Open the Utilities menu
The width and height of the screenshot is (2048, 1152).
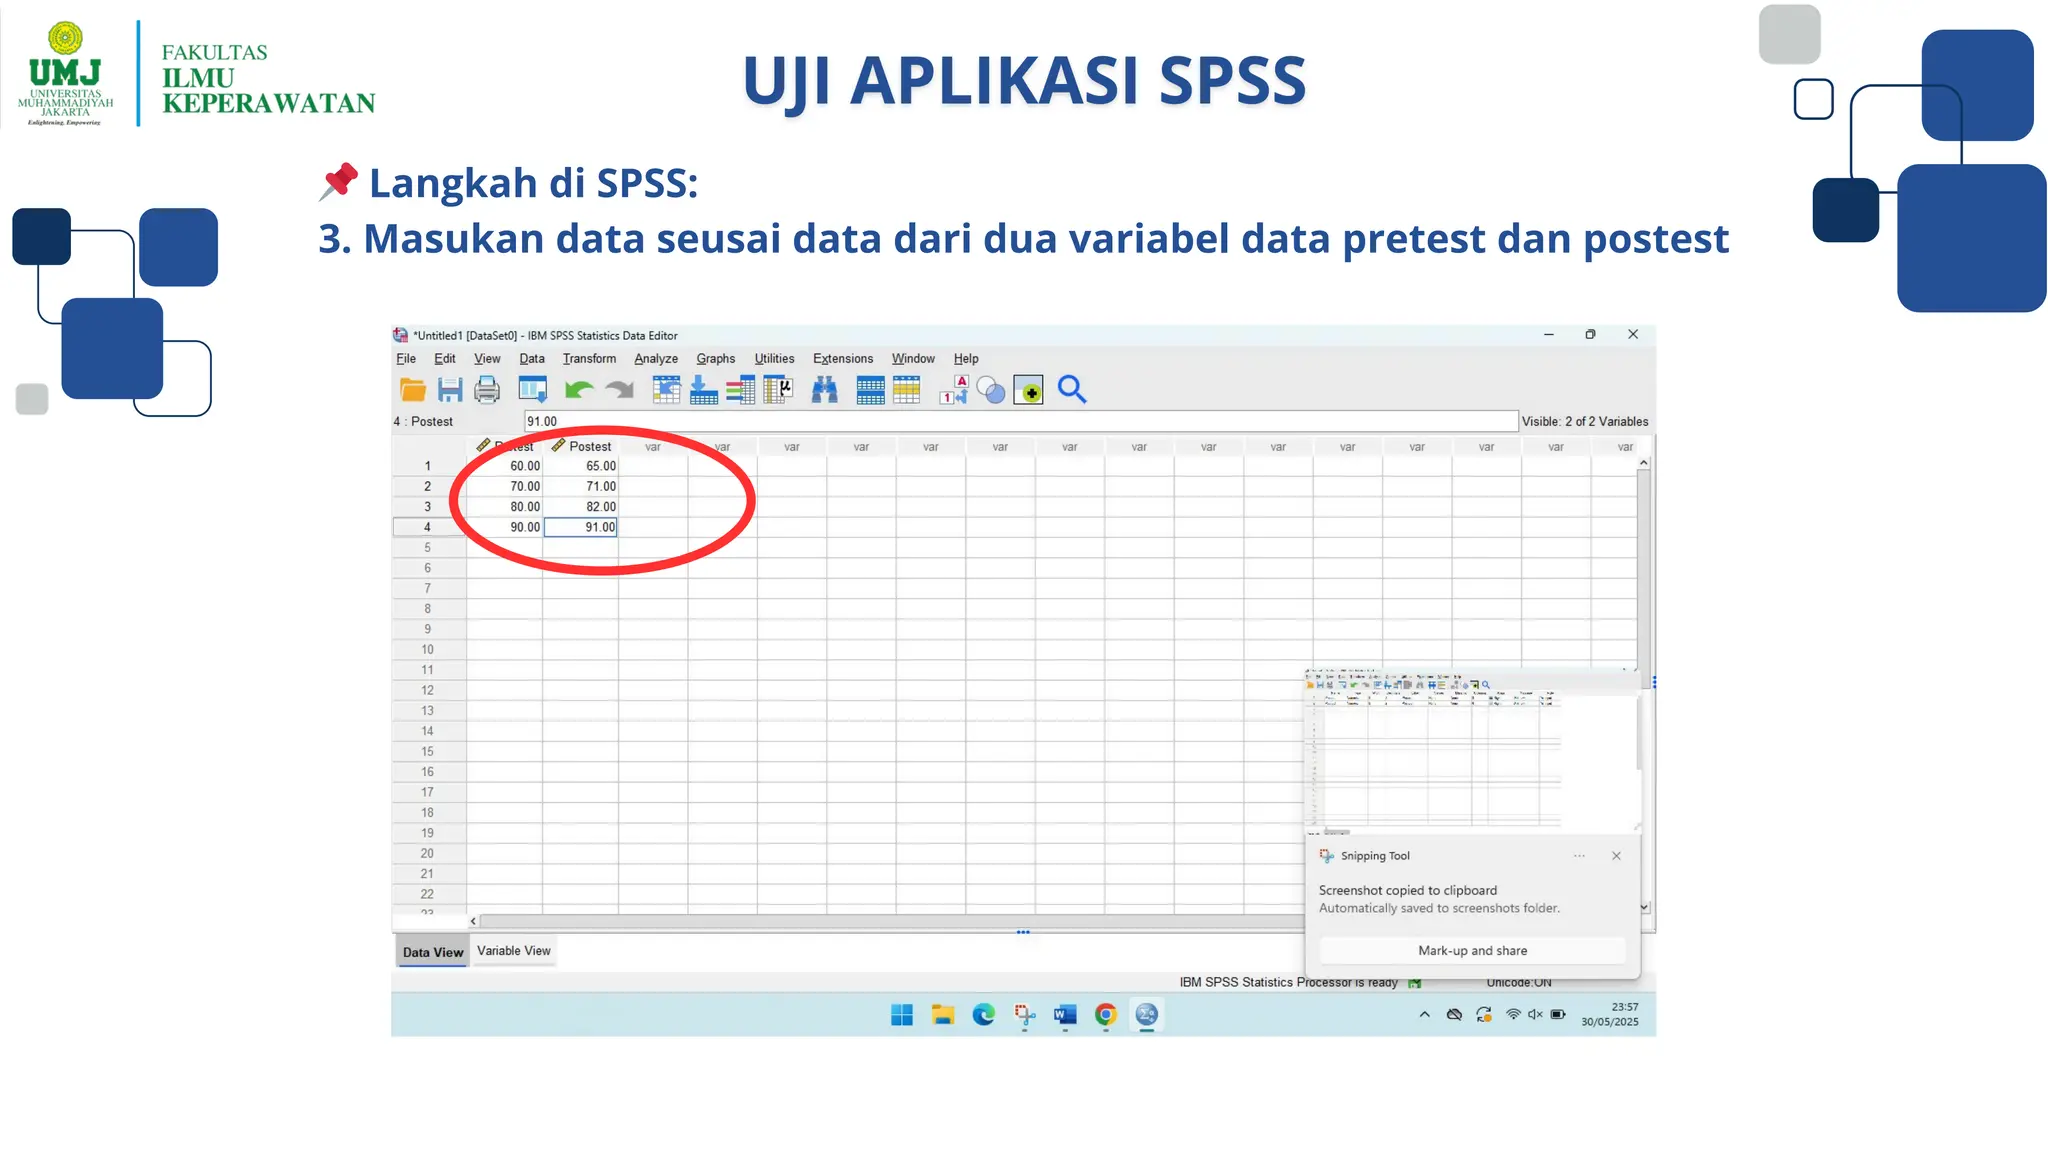tap(775, 359)
